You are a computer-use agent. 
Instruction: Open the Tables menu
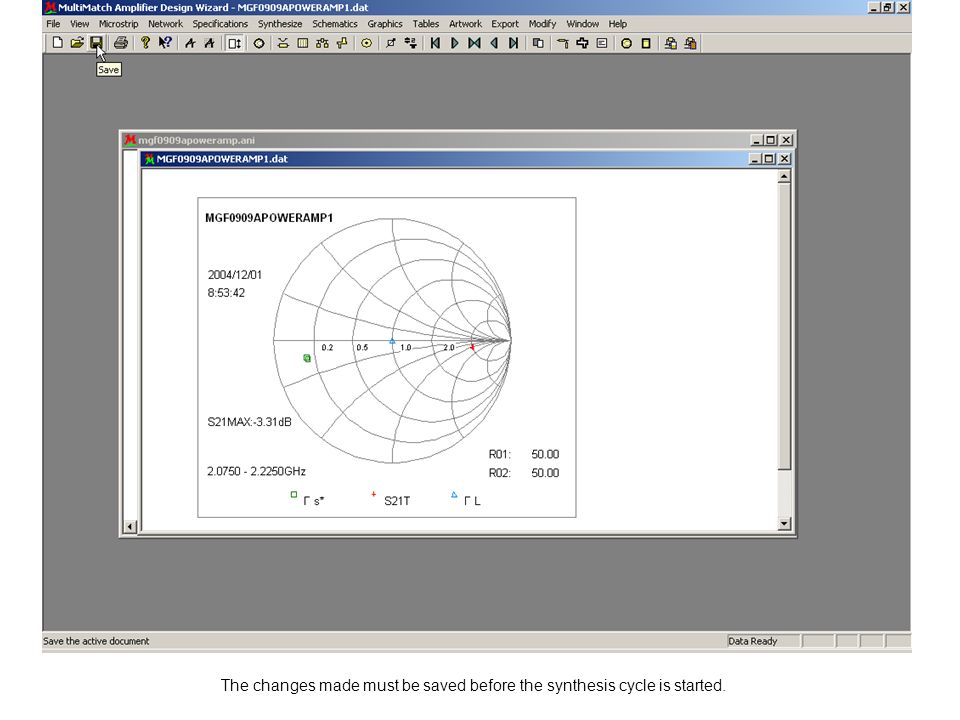point(426,24)
